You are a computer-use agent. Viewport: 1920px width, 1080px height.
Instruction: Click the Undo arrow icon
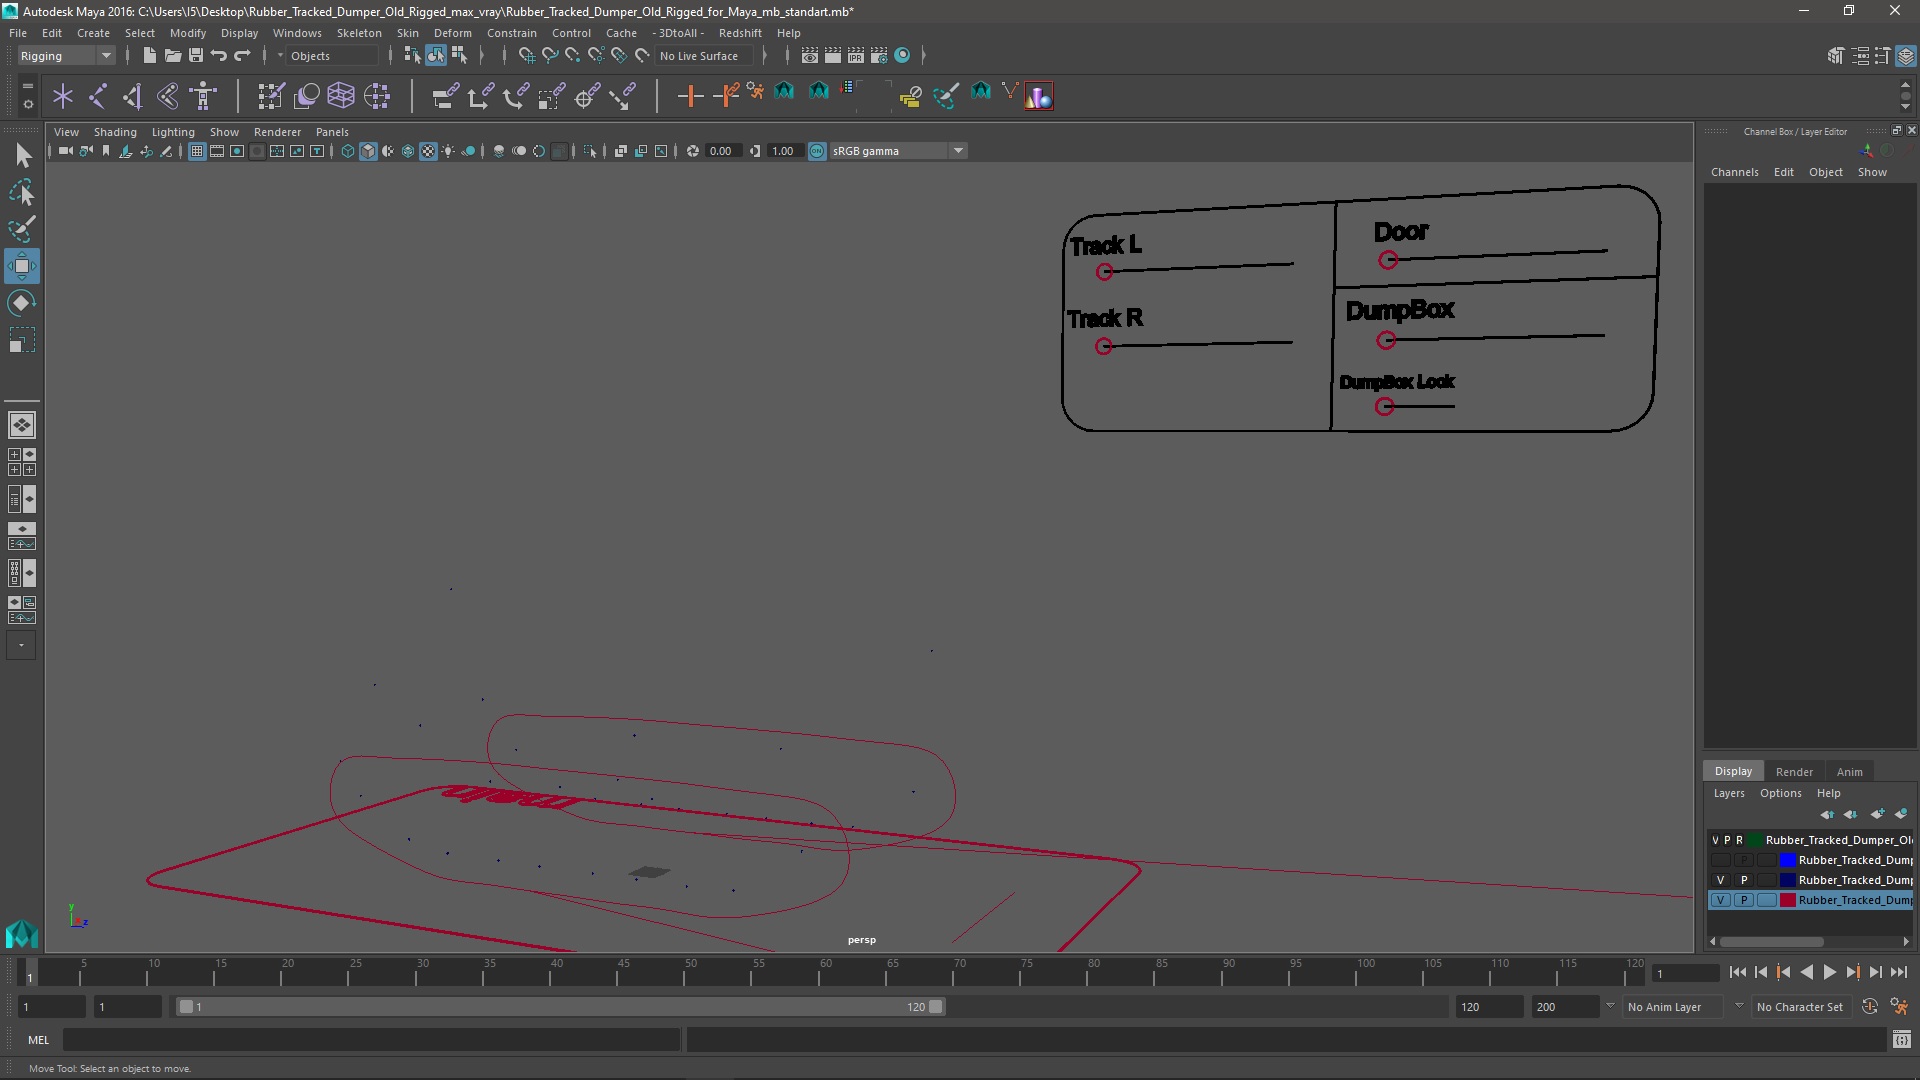click(x=219, y=56)
